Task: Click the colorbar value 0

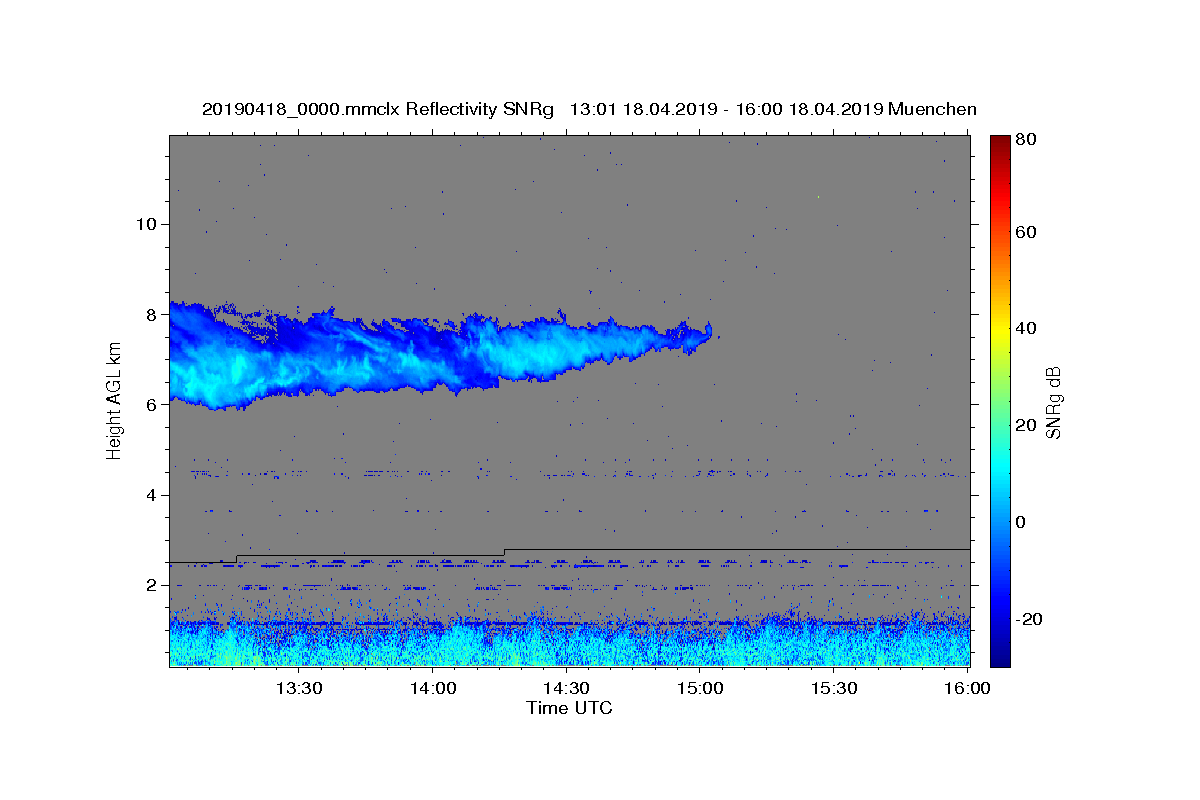Action: click(x=1021, y=522)
